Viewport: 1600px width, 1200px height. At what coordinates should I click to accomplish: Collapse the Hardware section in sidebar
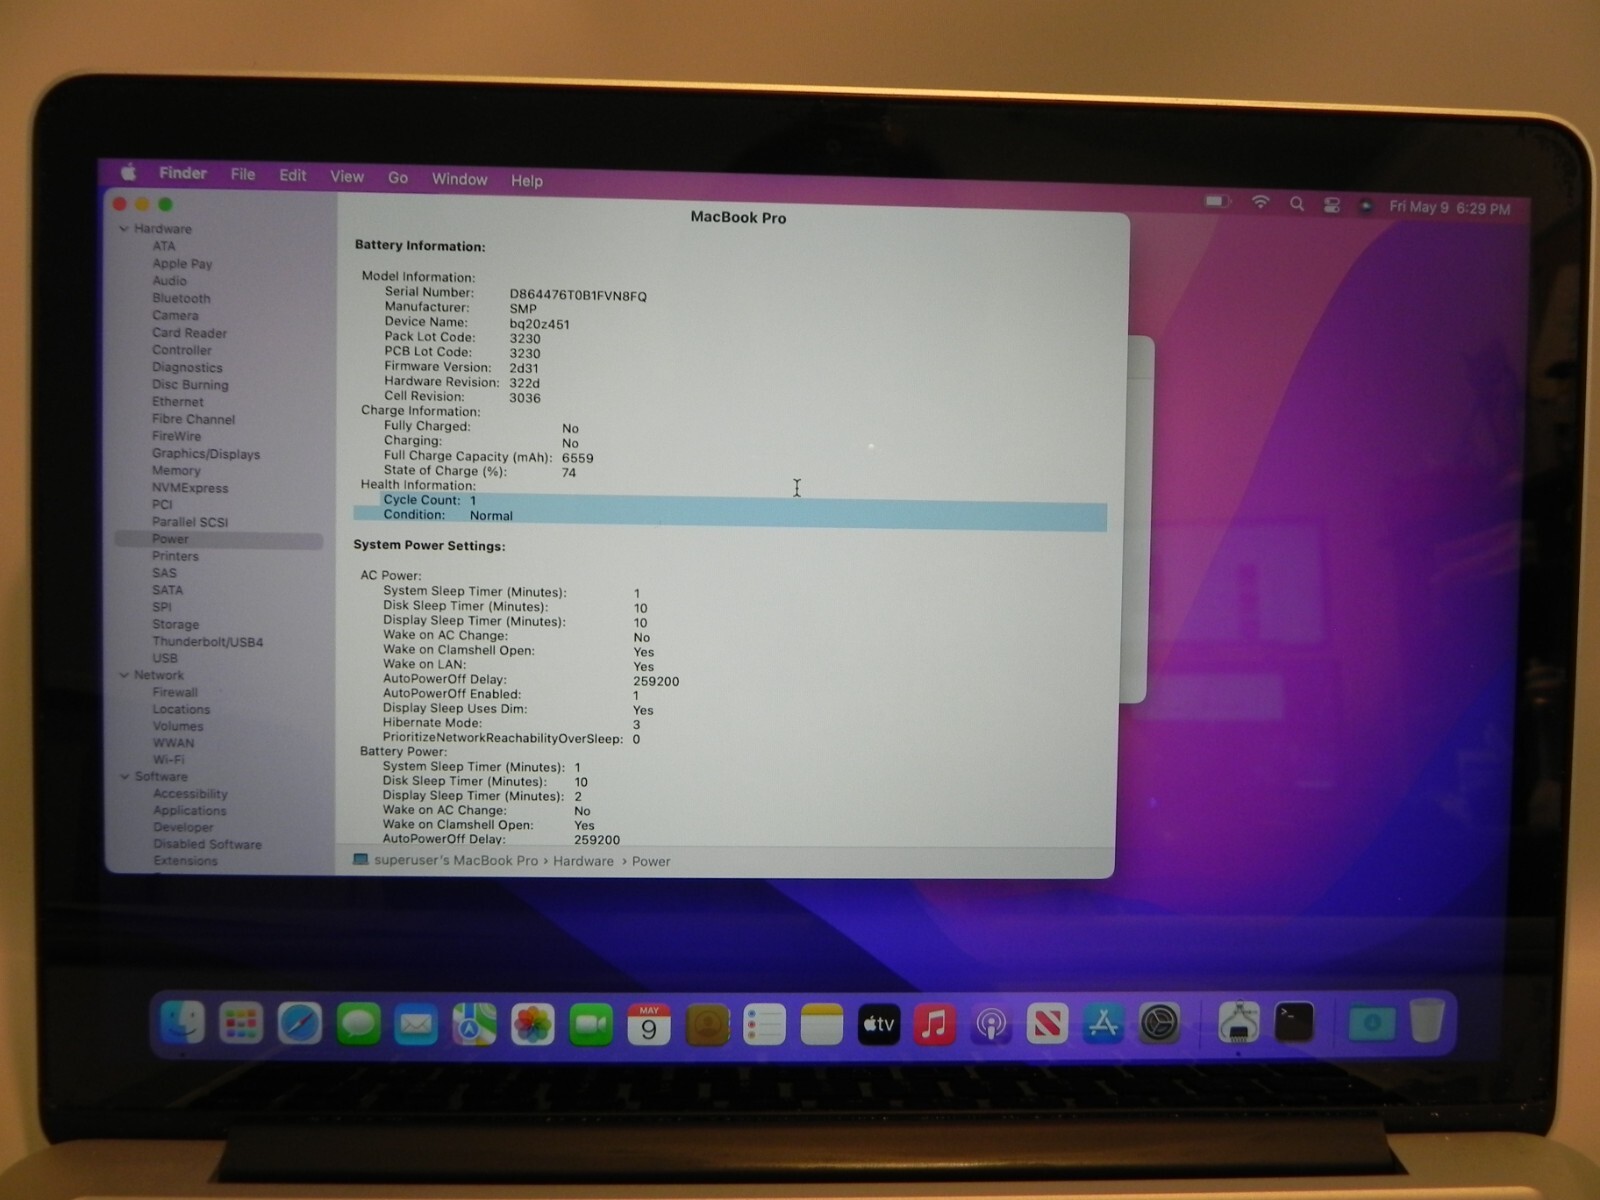point(124,229)
